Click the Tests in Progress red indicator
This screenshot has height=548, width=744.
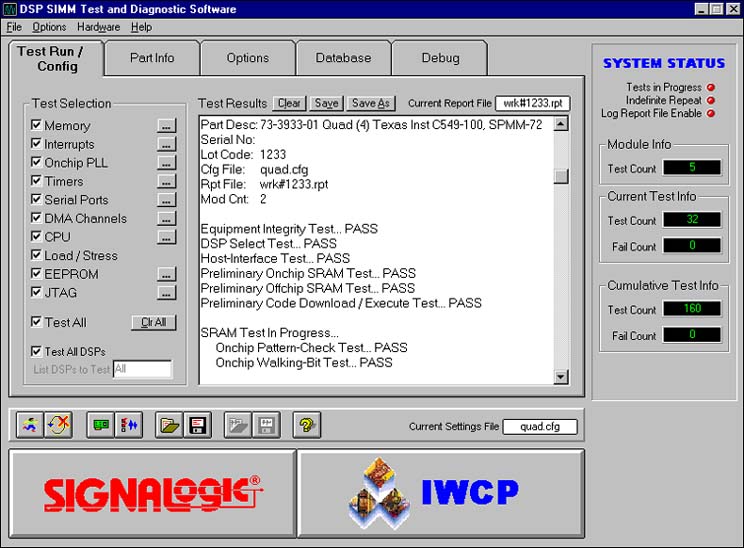(x=711, y=87)
